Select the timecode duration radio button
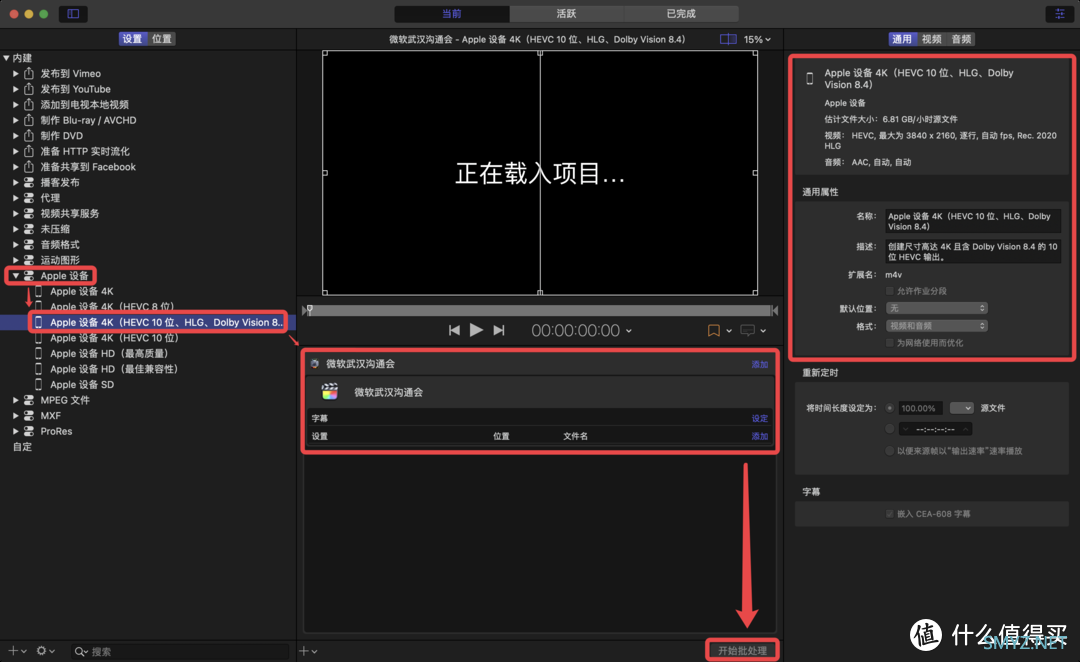Viewport: 1080px width, 662px height. pos(890,429)
